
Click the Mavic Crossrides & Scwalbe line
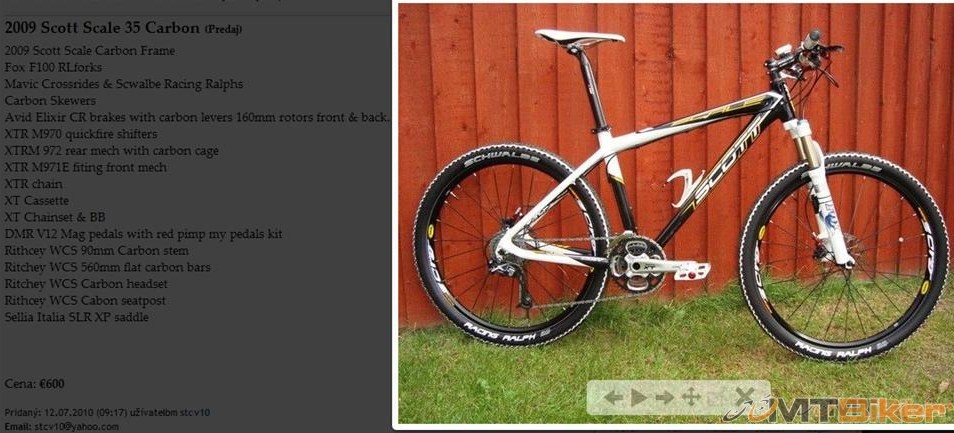click(124, 84)
